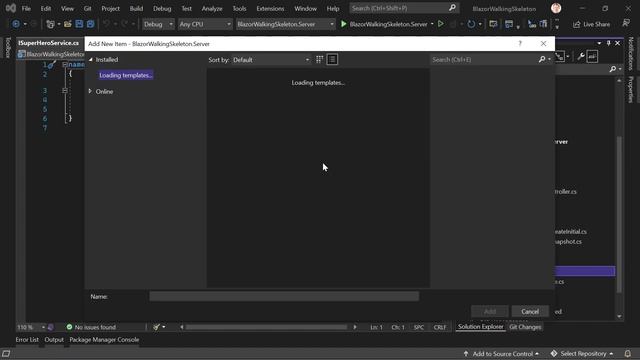640x360 pixels.
Task: Click the dialog Search (Ctrl+E) field
Action: point(484,60)
